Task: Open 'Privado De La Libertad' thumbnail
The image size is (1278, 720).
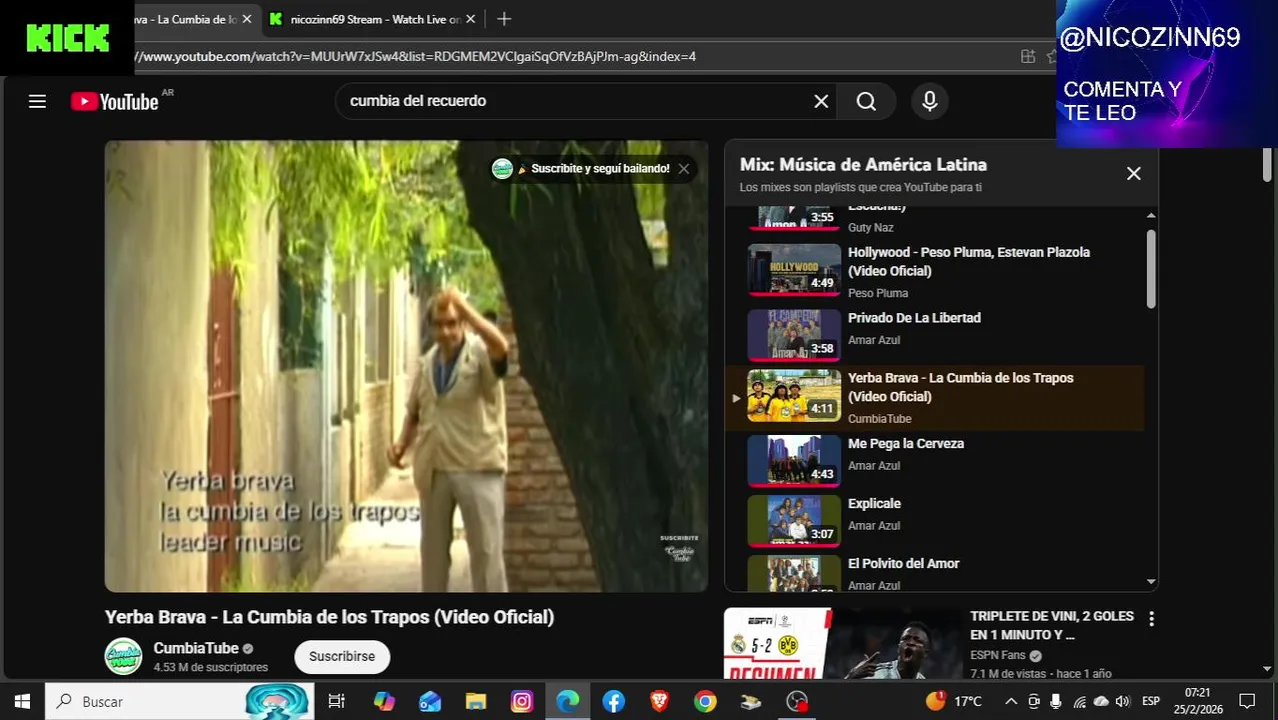Action: coord(794,335)
